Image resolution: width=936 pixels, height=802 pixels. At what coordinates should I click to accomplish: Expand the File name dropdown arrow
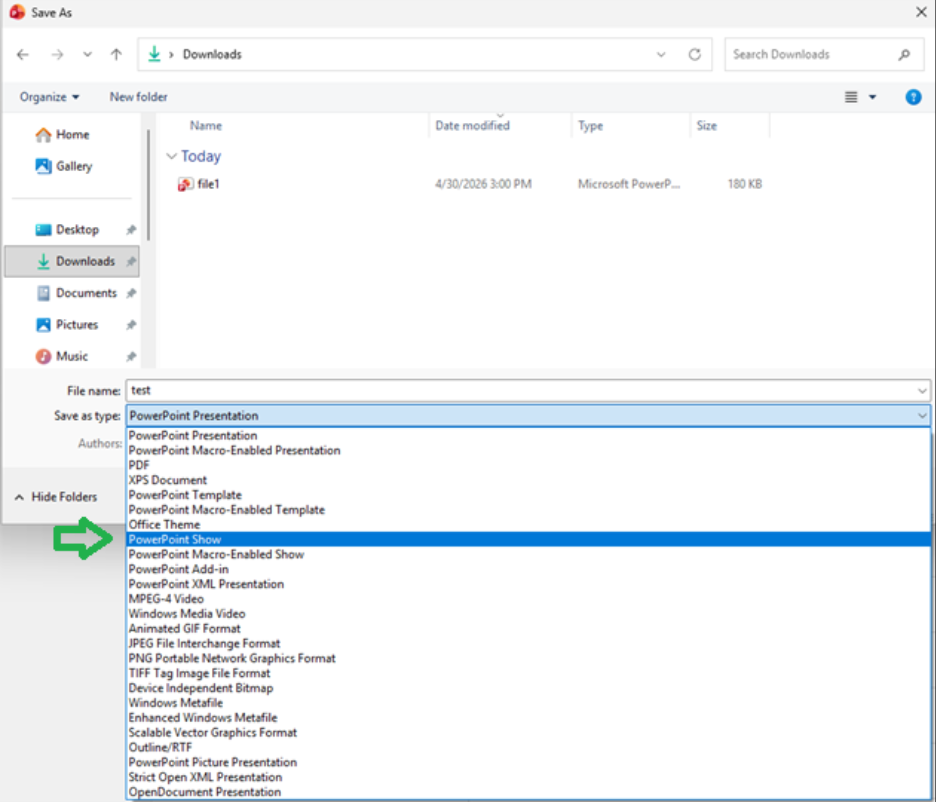tap(922, 391)
